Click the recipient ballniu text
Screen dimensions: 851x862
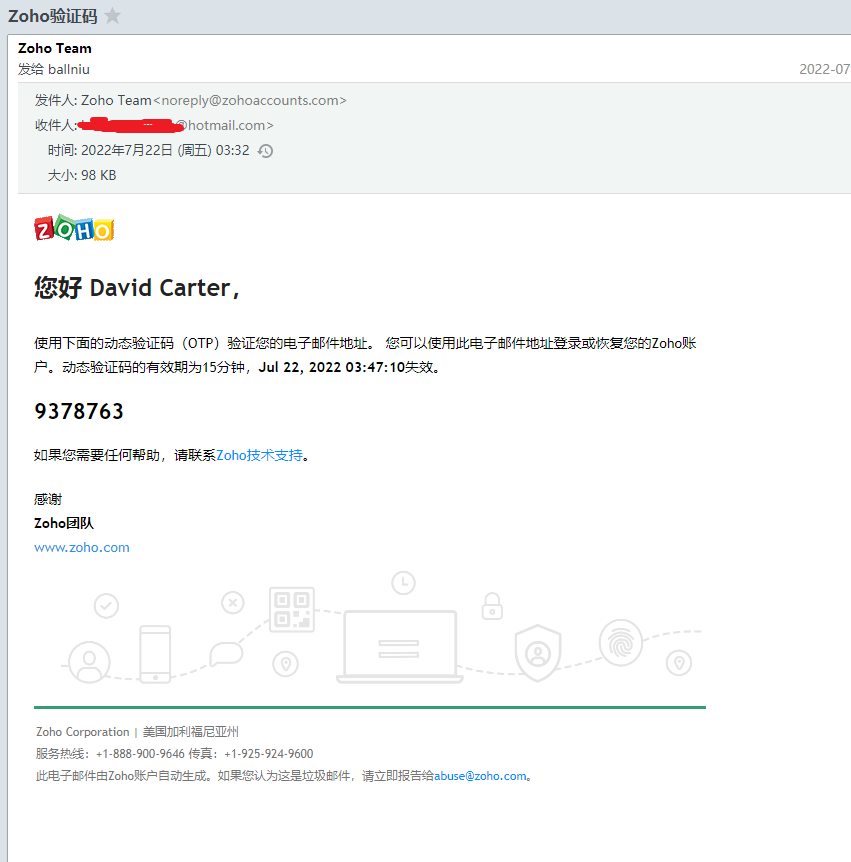[69, 69]
